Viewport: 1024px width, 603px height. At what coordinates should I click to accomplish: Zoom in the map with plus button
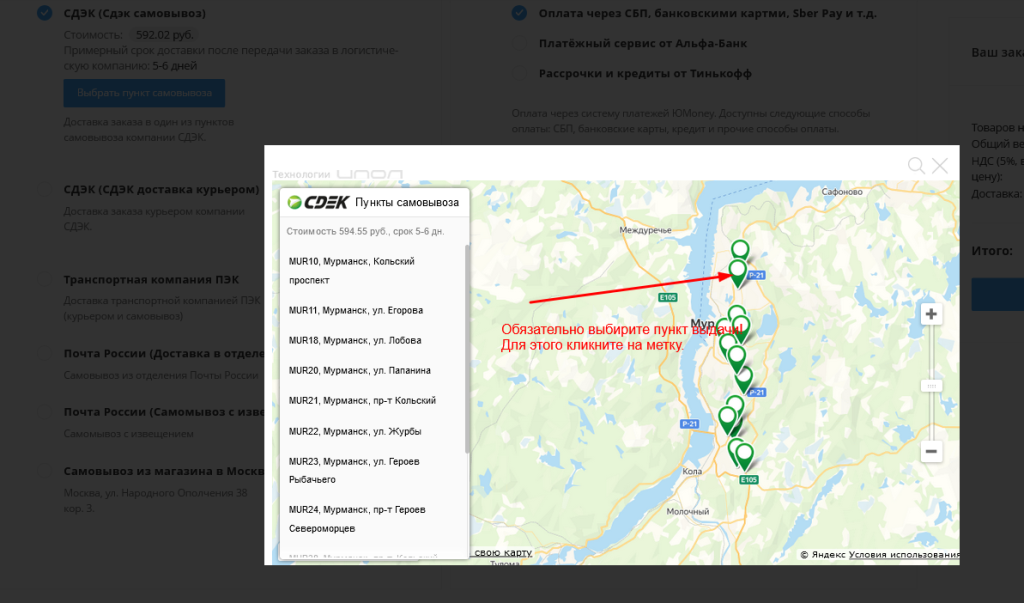[x=931, y=314]
